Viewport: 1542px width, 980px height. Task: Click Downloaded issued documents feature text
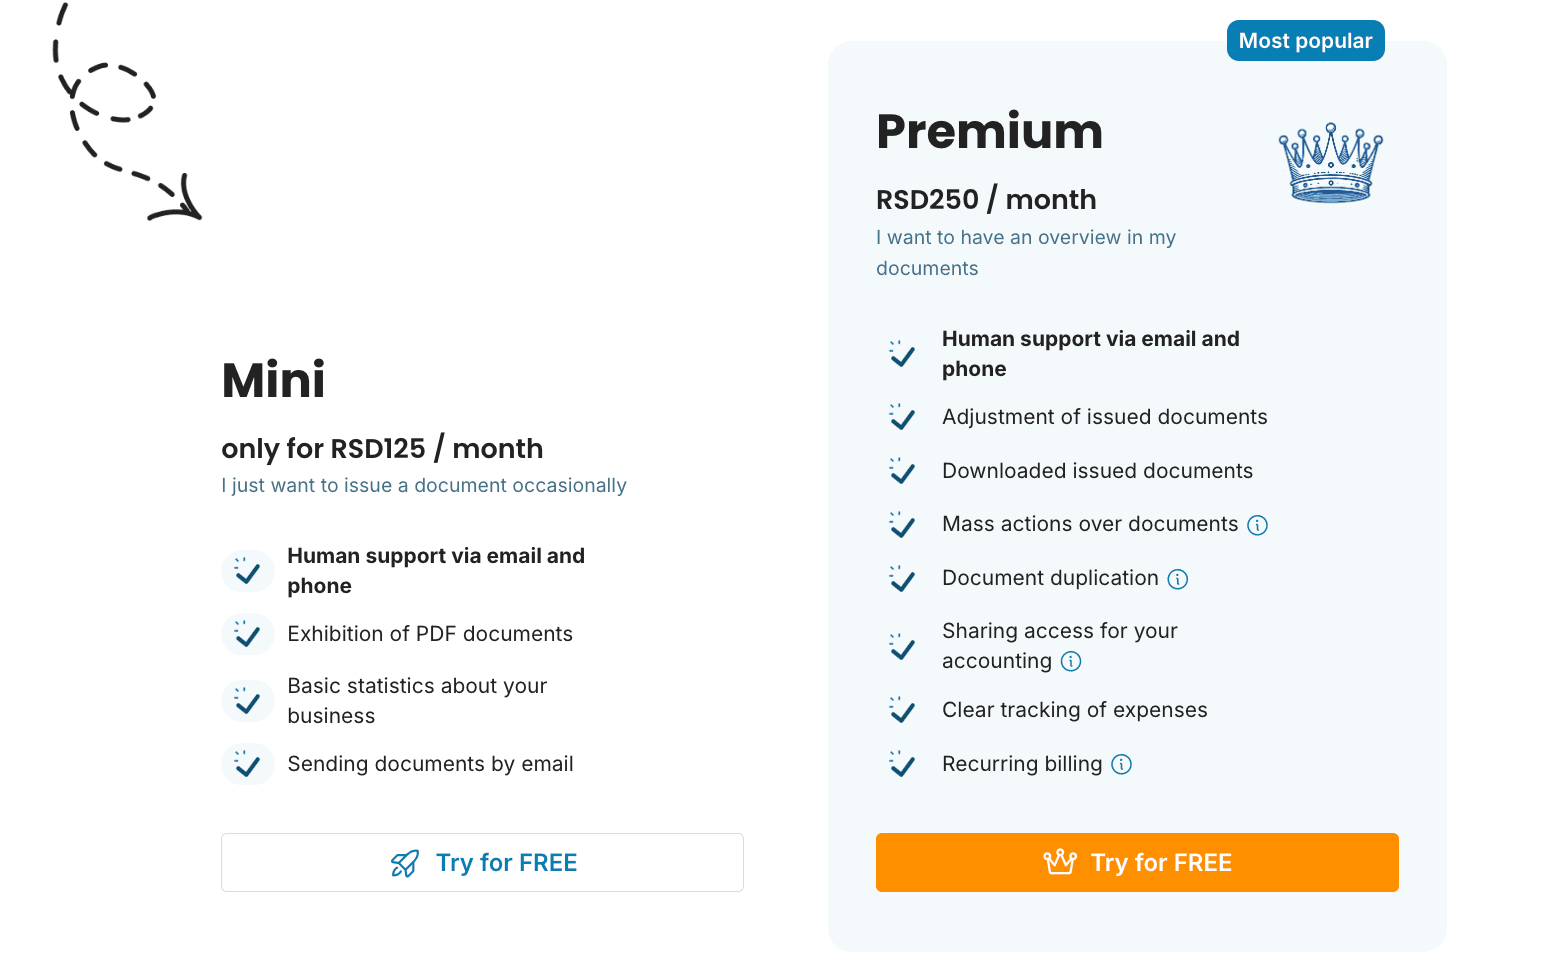(x=1097, y=471)
